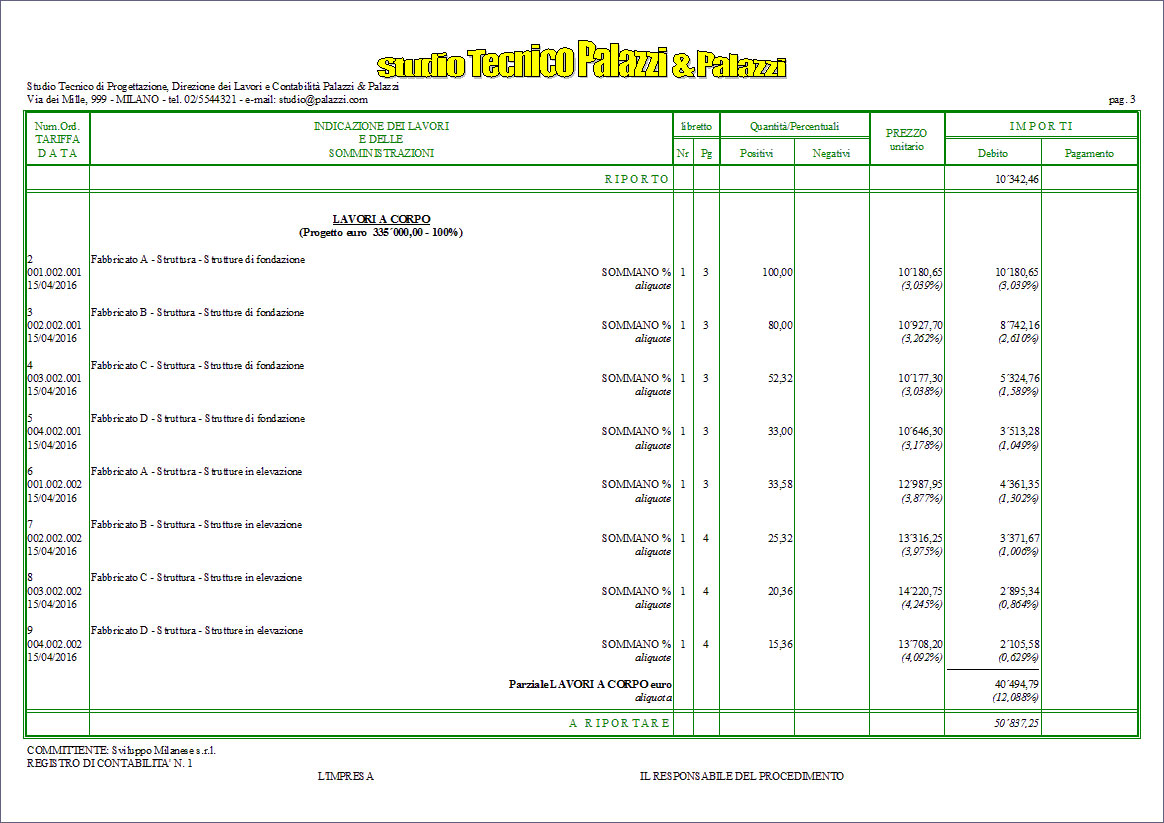Click the partial aliquota (12,088%)
This screenshot has width=1164, height=823.
tap(1016, 698)
